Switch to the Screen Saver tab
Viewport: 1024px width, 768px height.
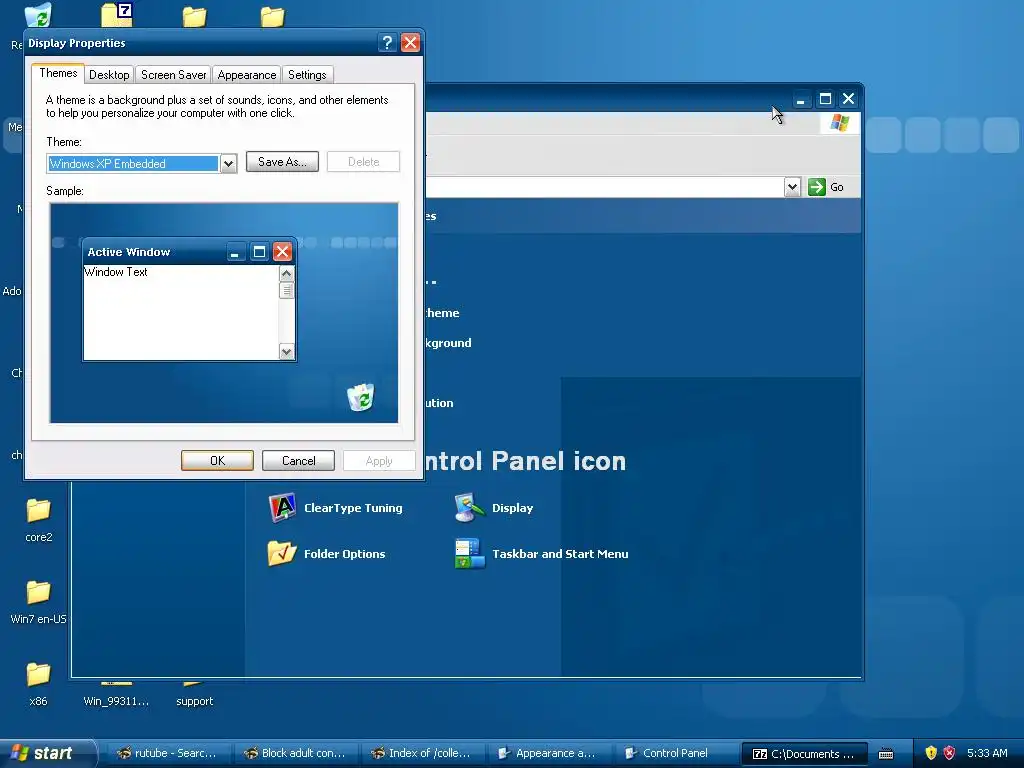click(174, 74)
